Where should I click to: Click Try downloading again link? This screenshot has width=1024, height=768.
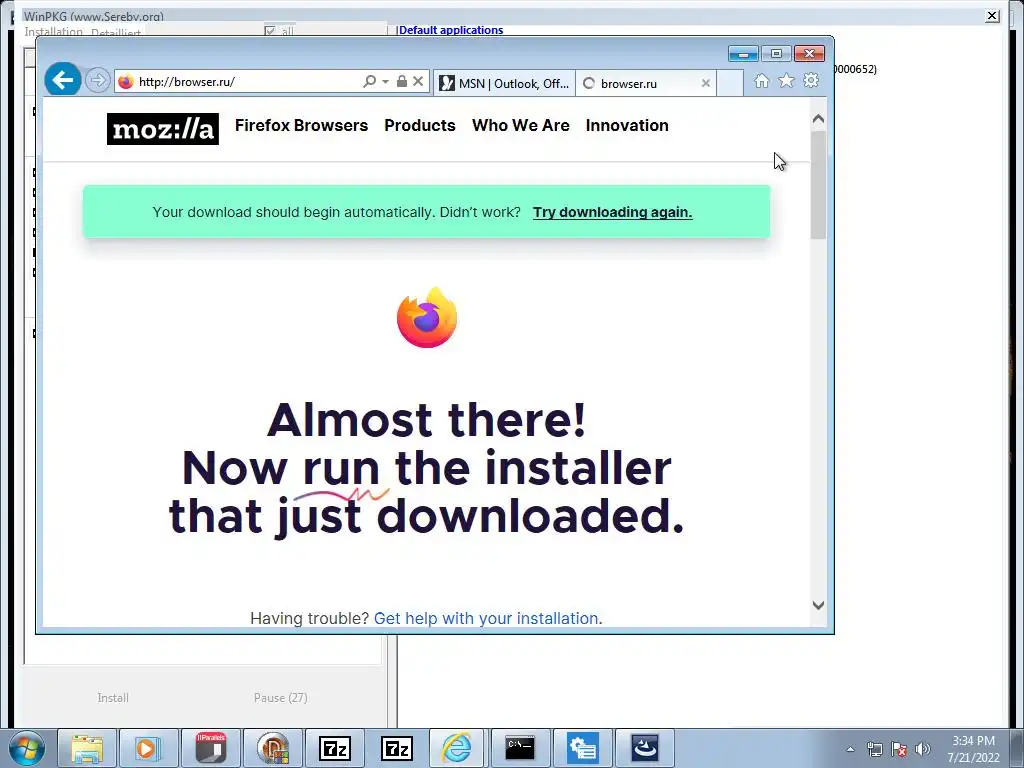pos(613,212)
